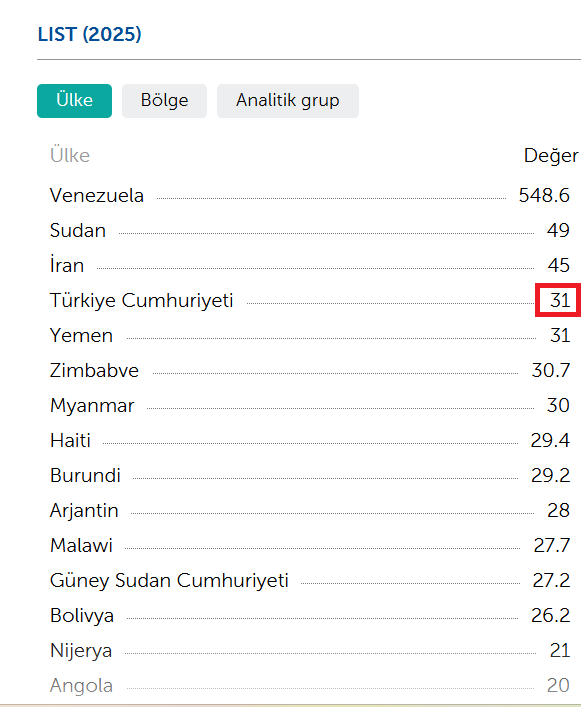This screenshot has height=707, width=581.
Task: Click the Myanmar row
Action: [x=310, y=405]
